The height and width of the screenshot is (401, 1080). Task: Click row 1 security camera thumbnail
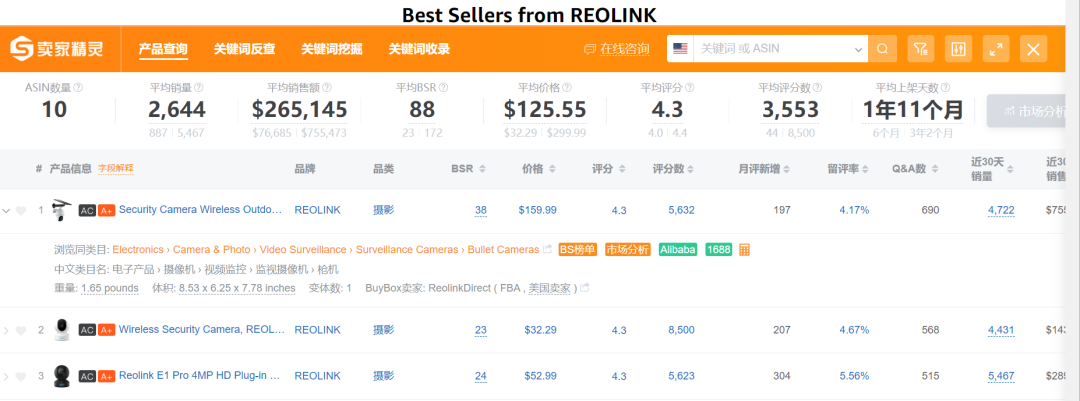[x=62, y=209]
